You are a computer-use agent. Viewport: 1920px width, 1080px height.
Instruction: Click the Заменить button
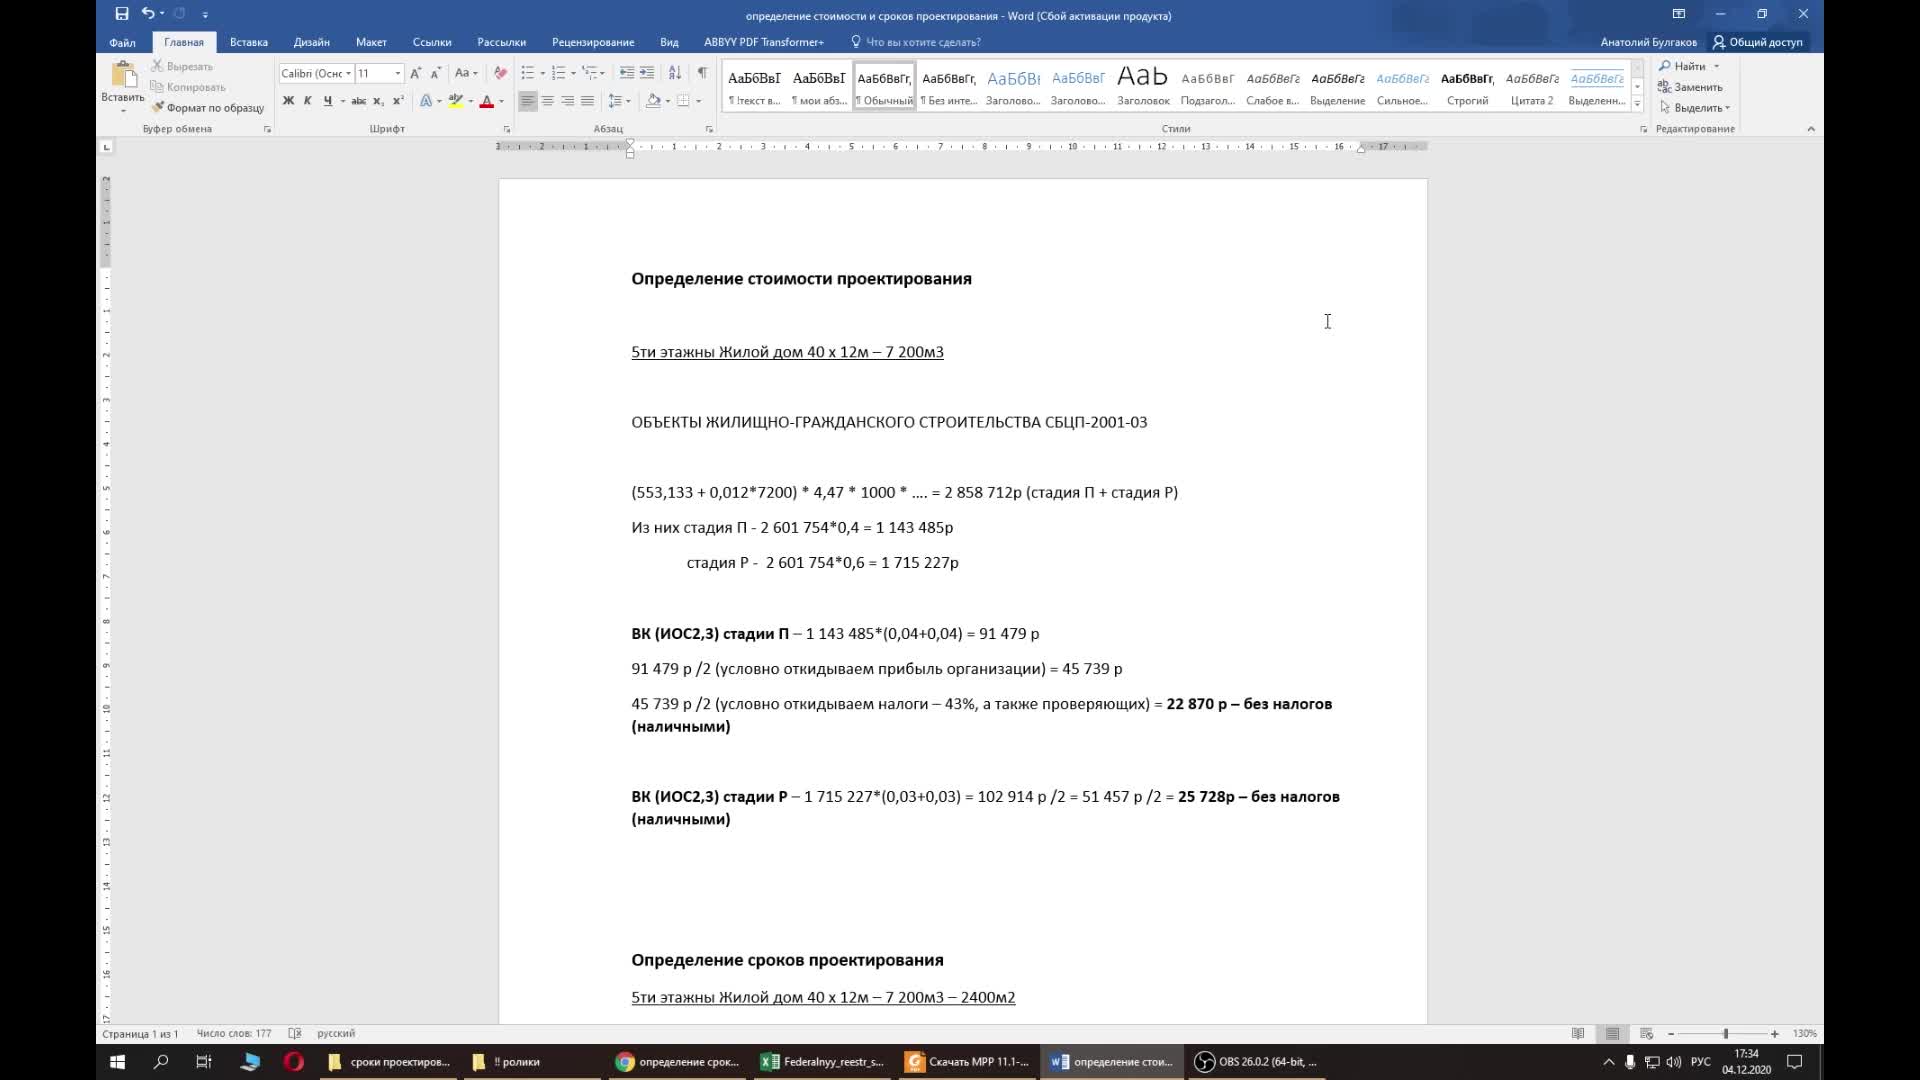(1690, 87)
